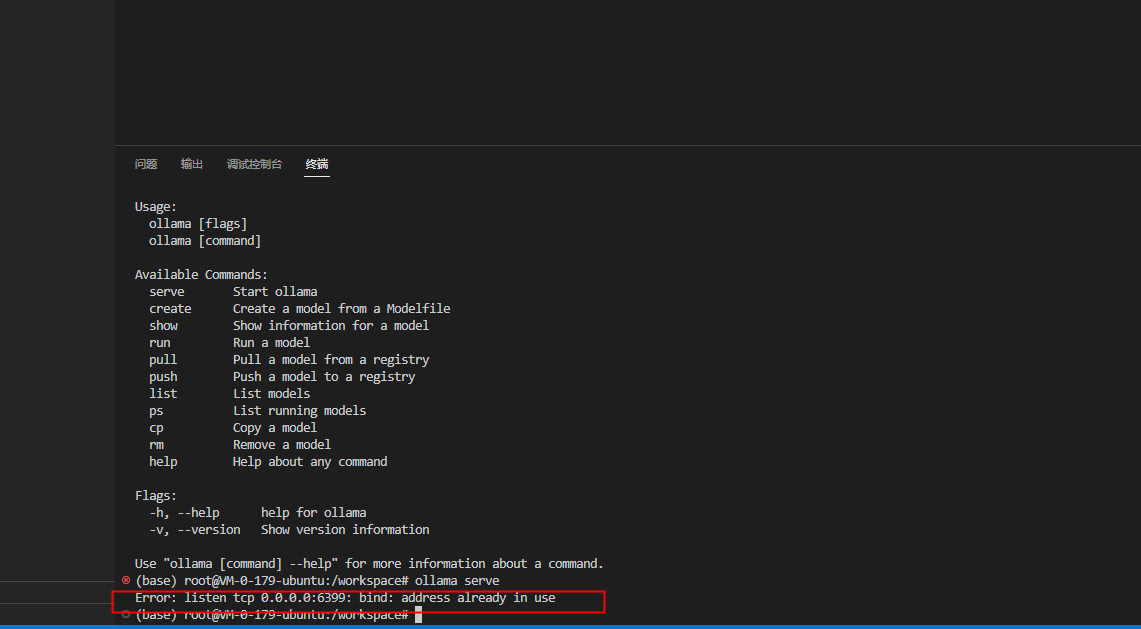This screenshot has width=1141, height=629.
Task: Select the 终端 (Terminal) tab
Action: pos(317,165)
